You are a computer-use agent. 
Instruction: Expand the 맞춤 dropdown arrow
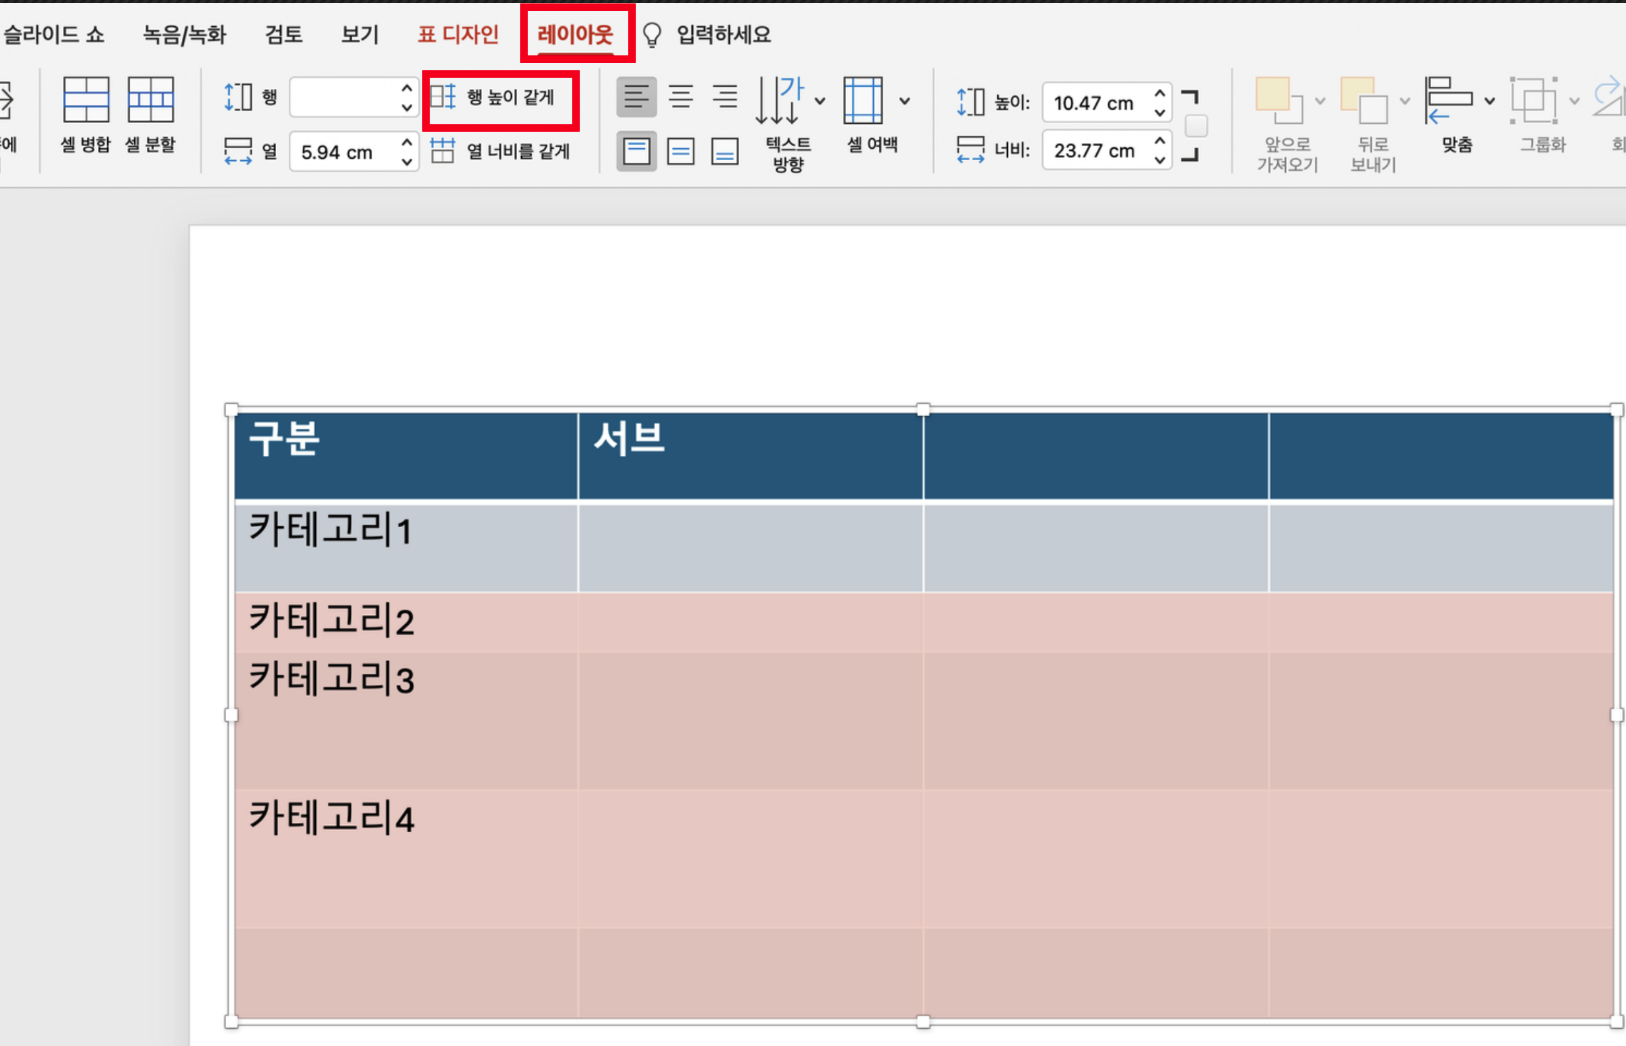1490,101
